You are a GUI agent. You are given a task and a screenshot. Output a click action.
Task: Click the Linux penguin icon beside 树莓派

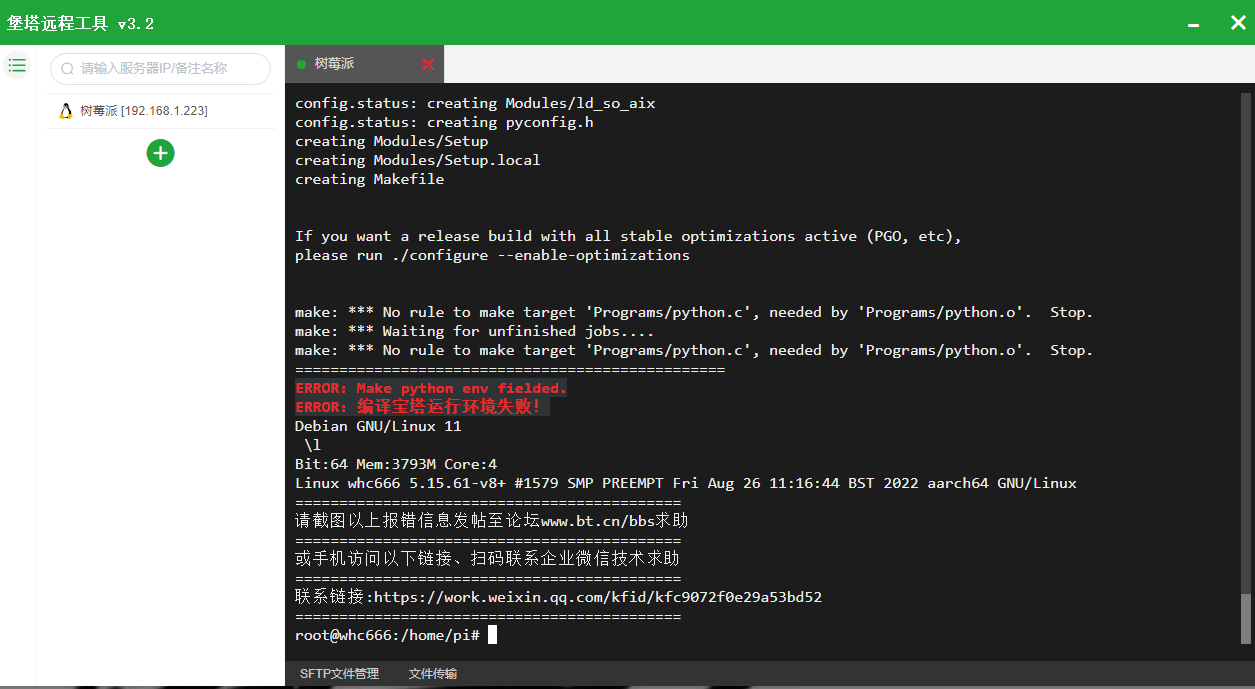pos(65,111)
